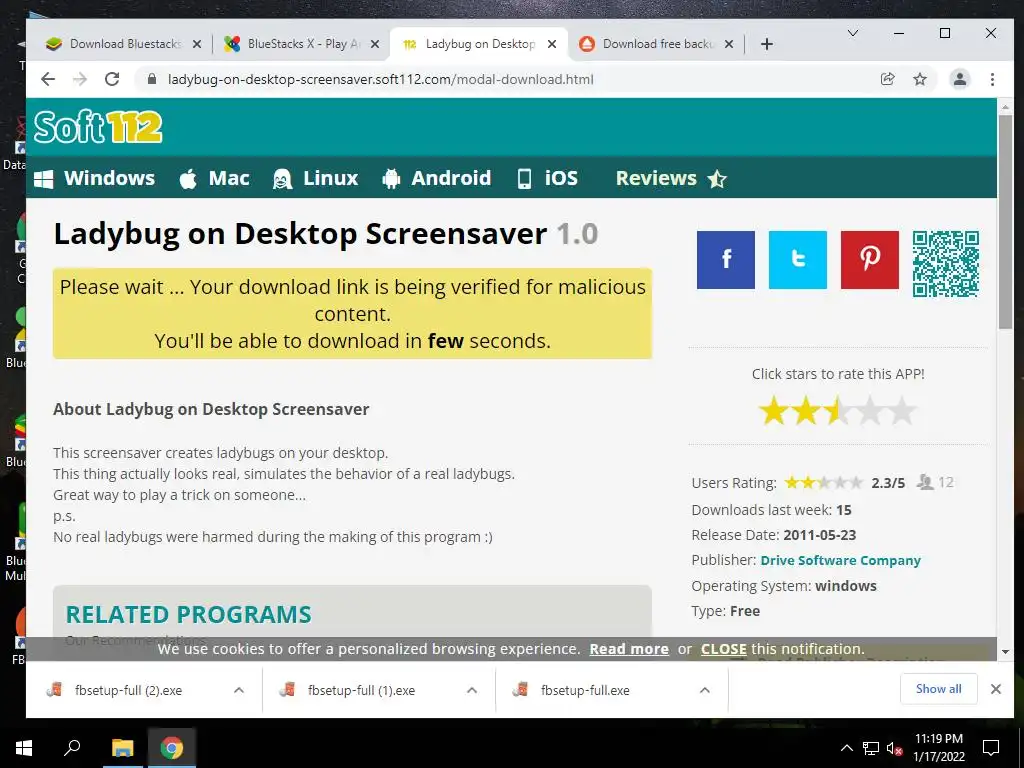Open the Reviews section

[x=671, y=178]
